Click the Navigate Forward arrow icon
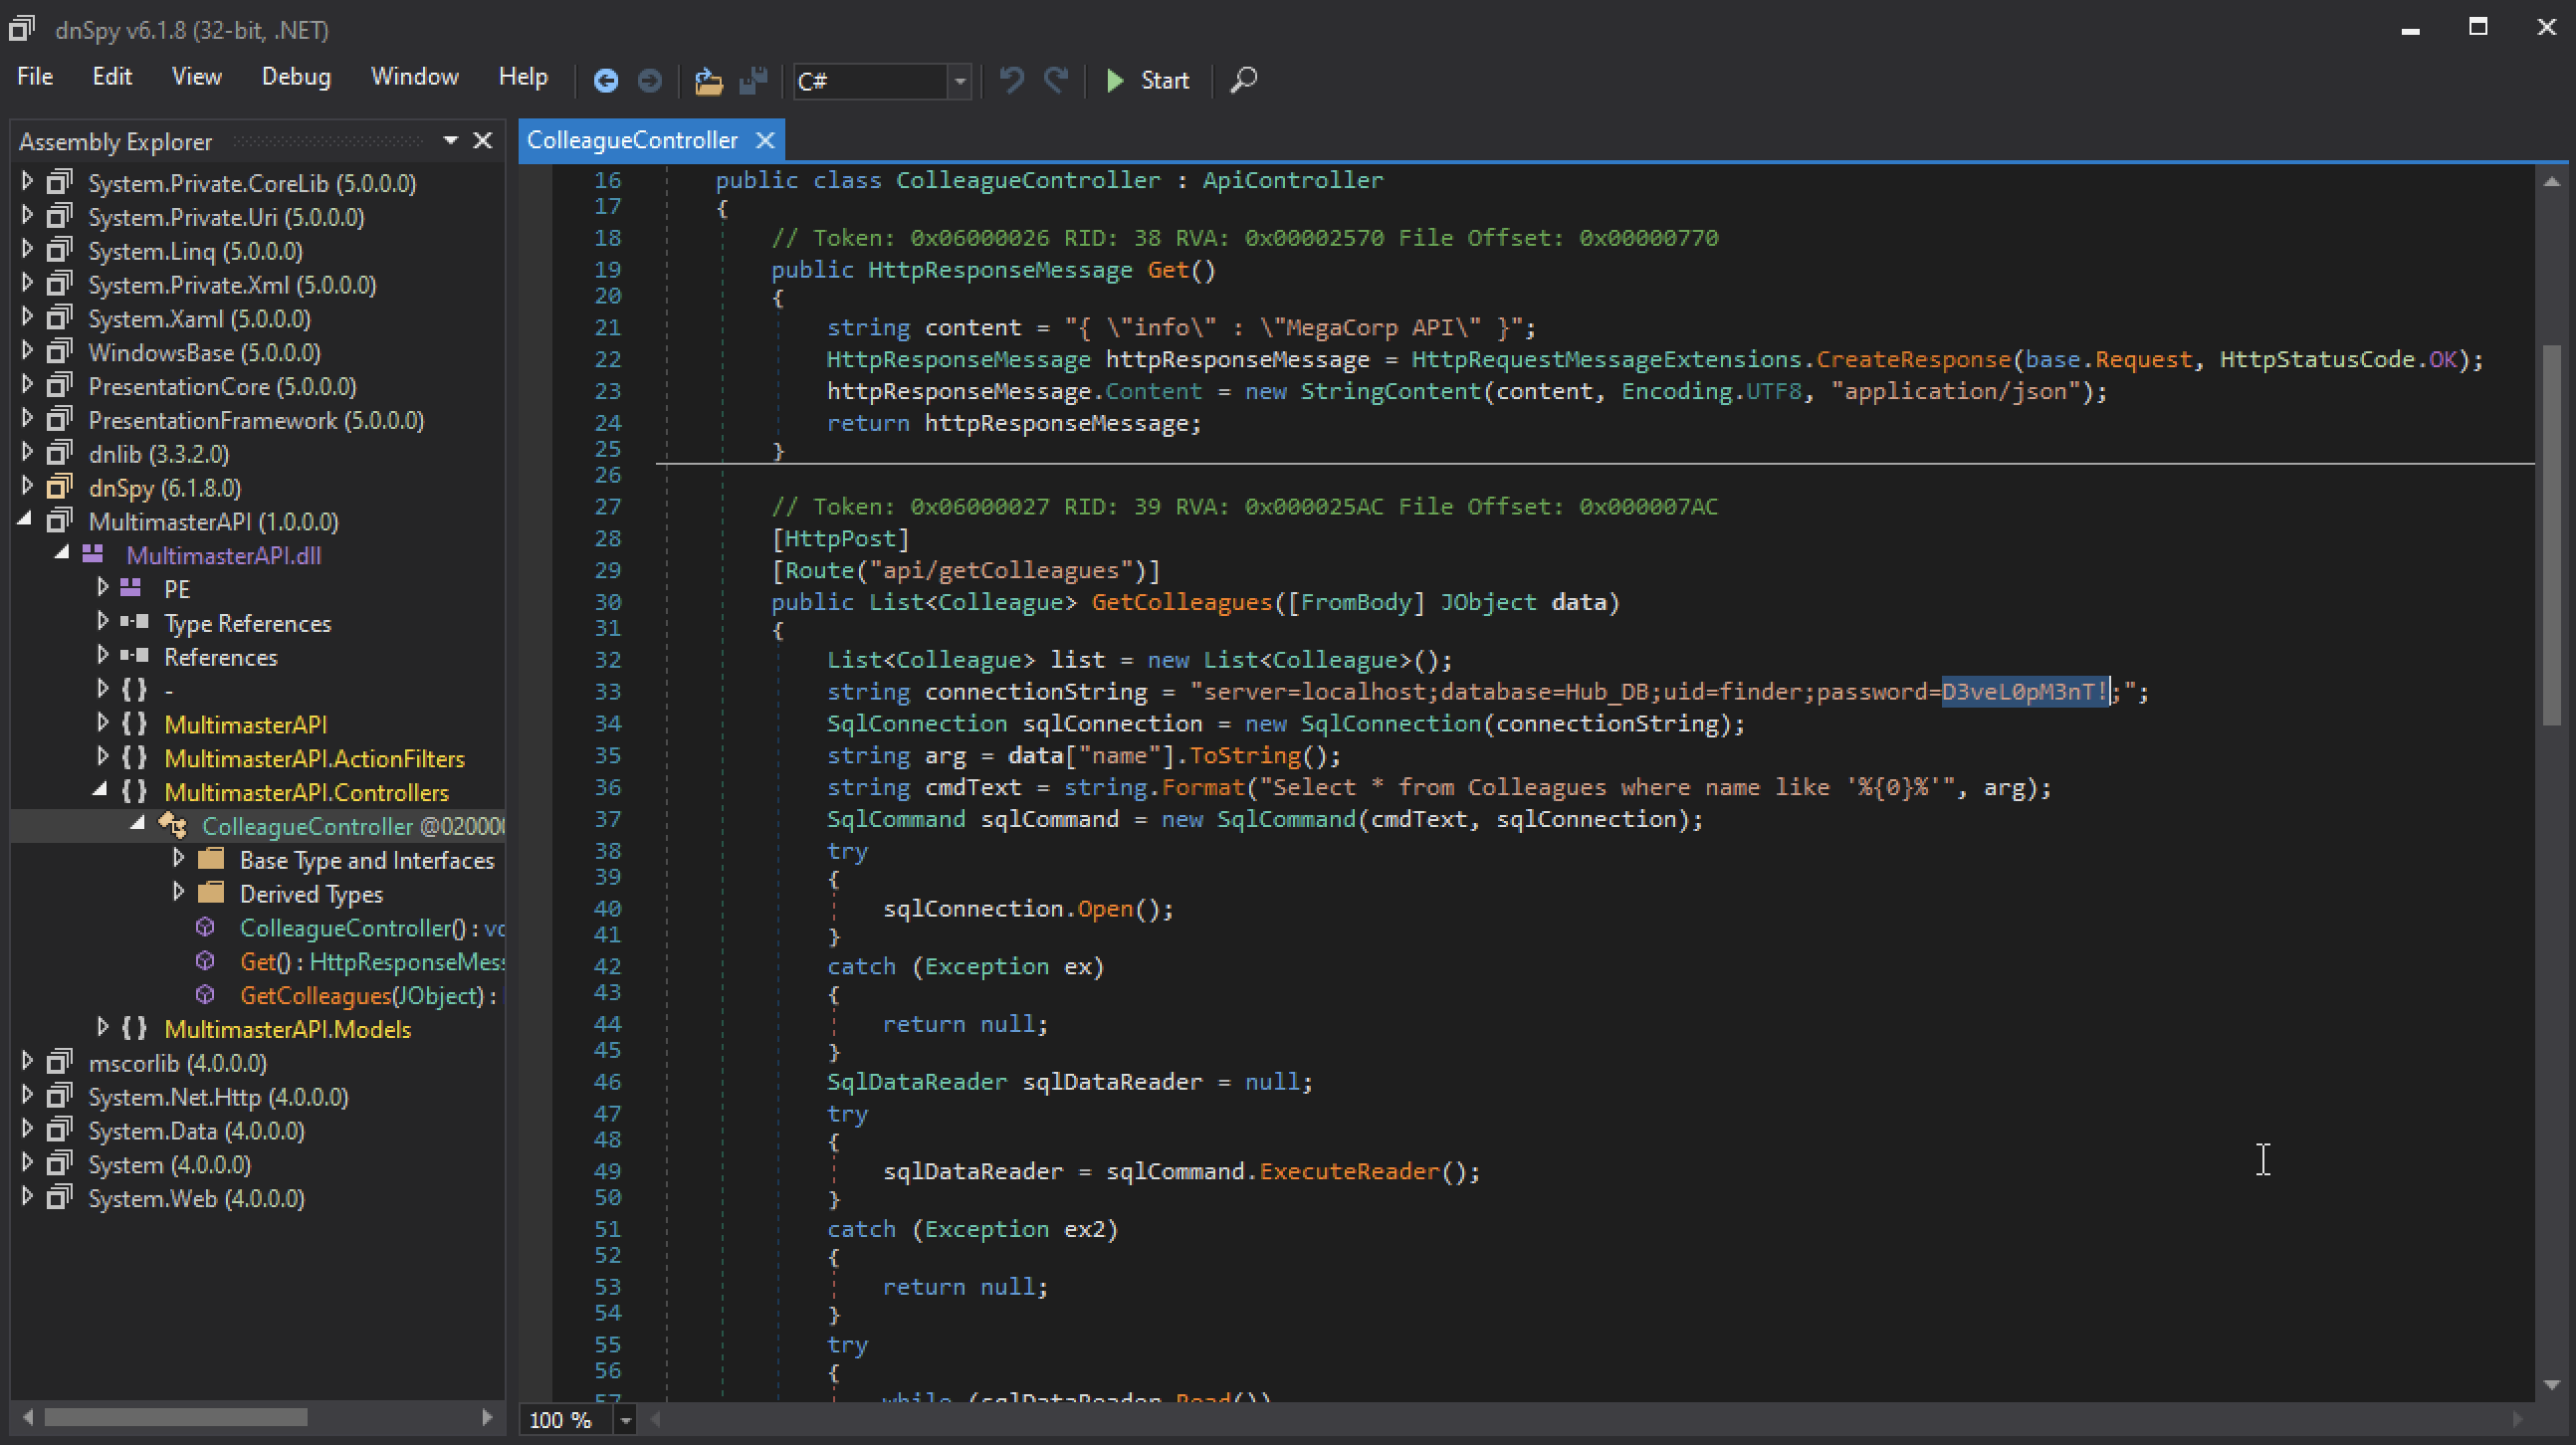Screen dimensions: 2576x1445 [x=649, y=80]
